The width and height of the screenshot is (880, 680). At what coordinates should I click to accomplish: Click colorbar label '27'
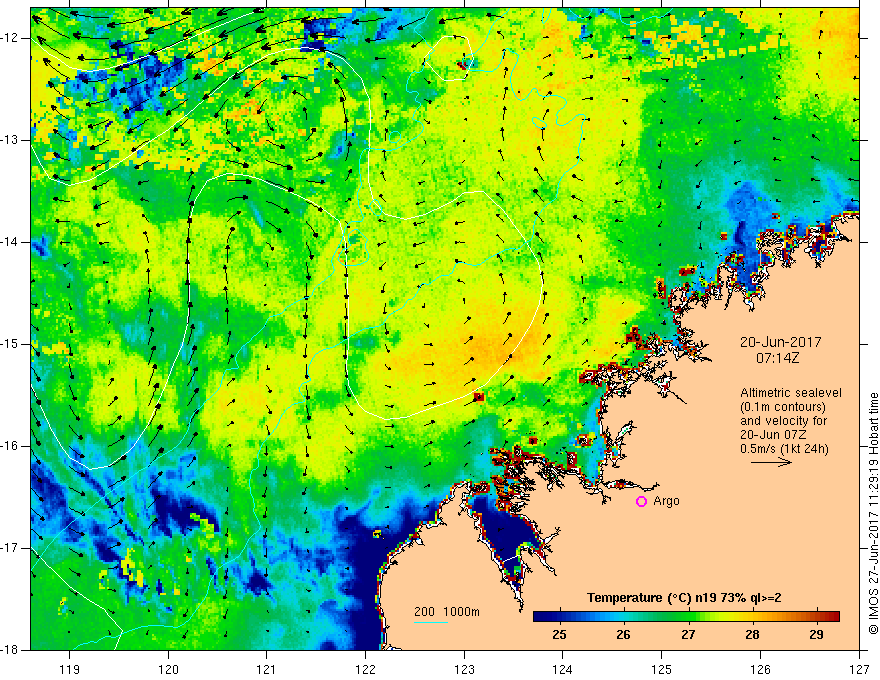688,635
